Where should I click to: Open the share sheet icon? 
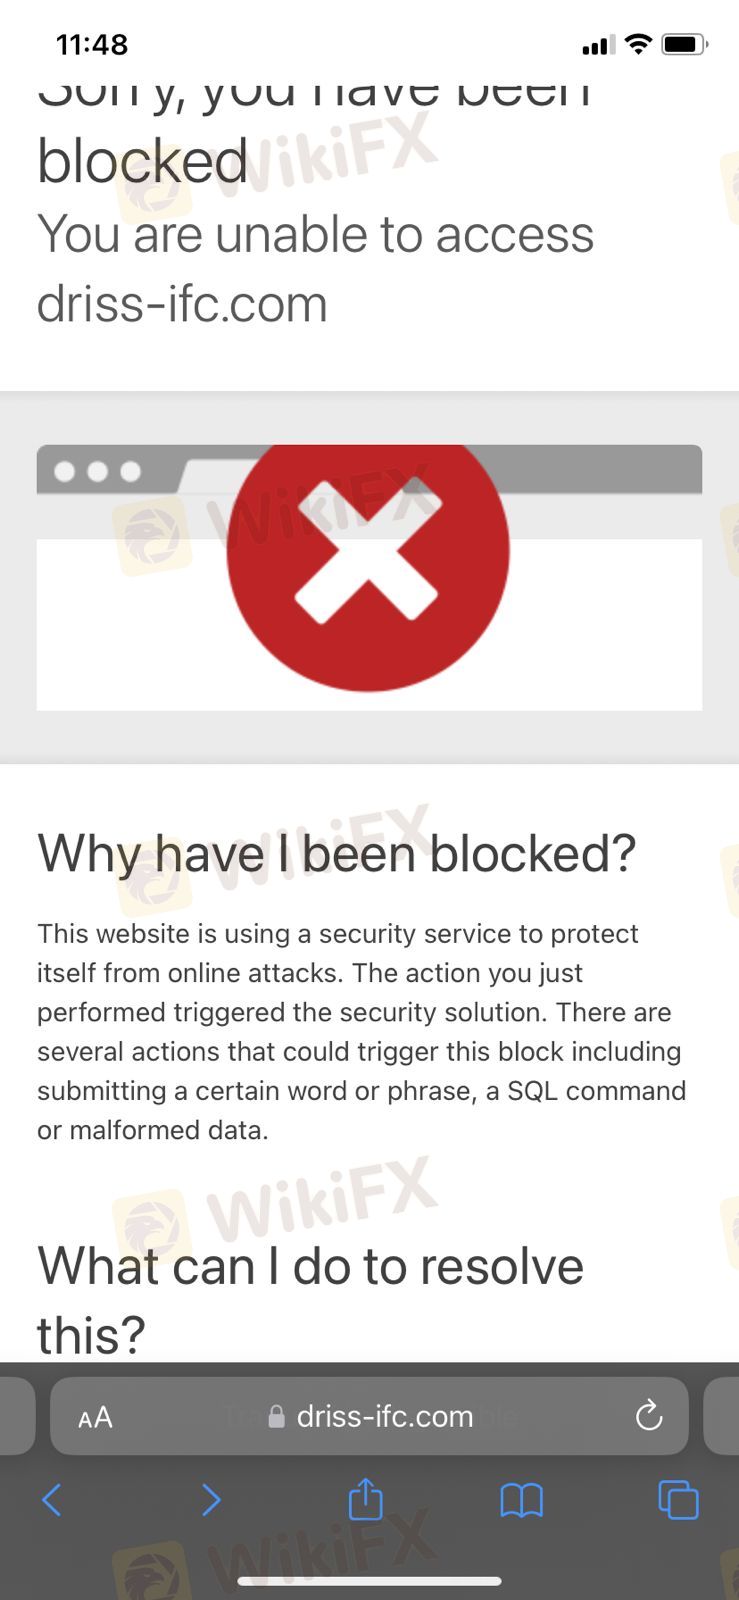coord(366,1499)
